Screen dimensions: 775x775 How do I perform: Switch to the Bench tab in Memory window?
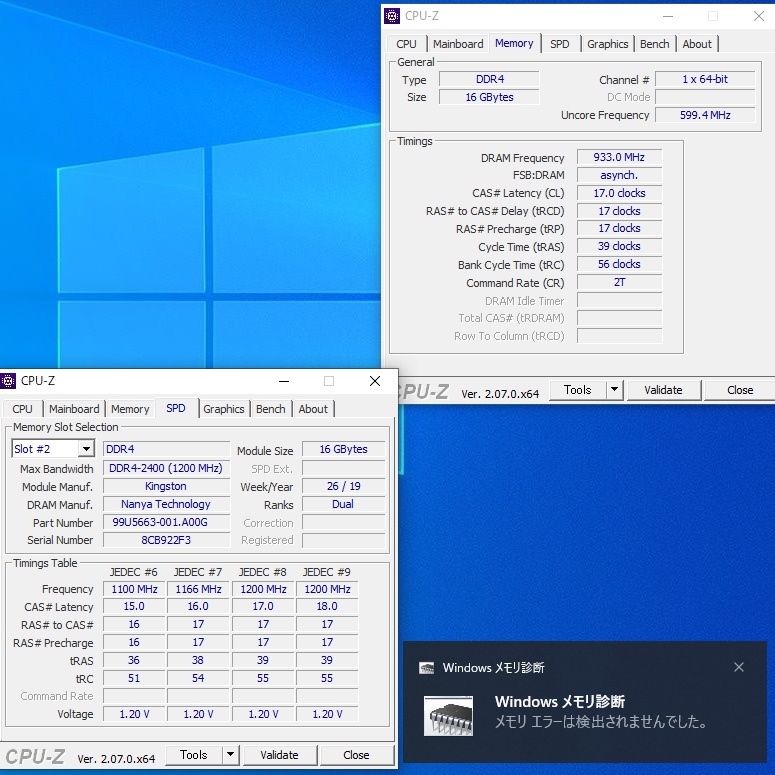click(x=655, y=44)
